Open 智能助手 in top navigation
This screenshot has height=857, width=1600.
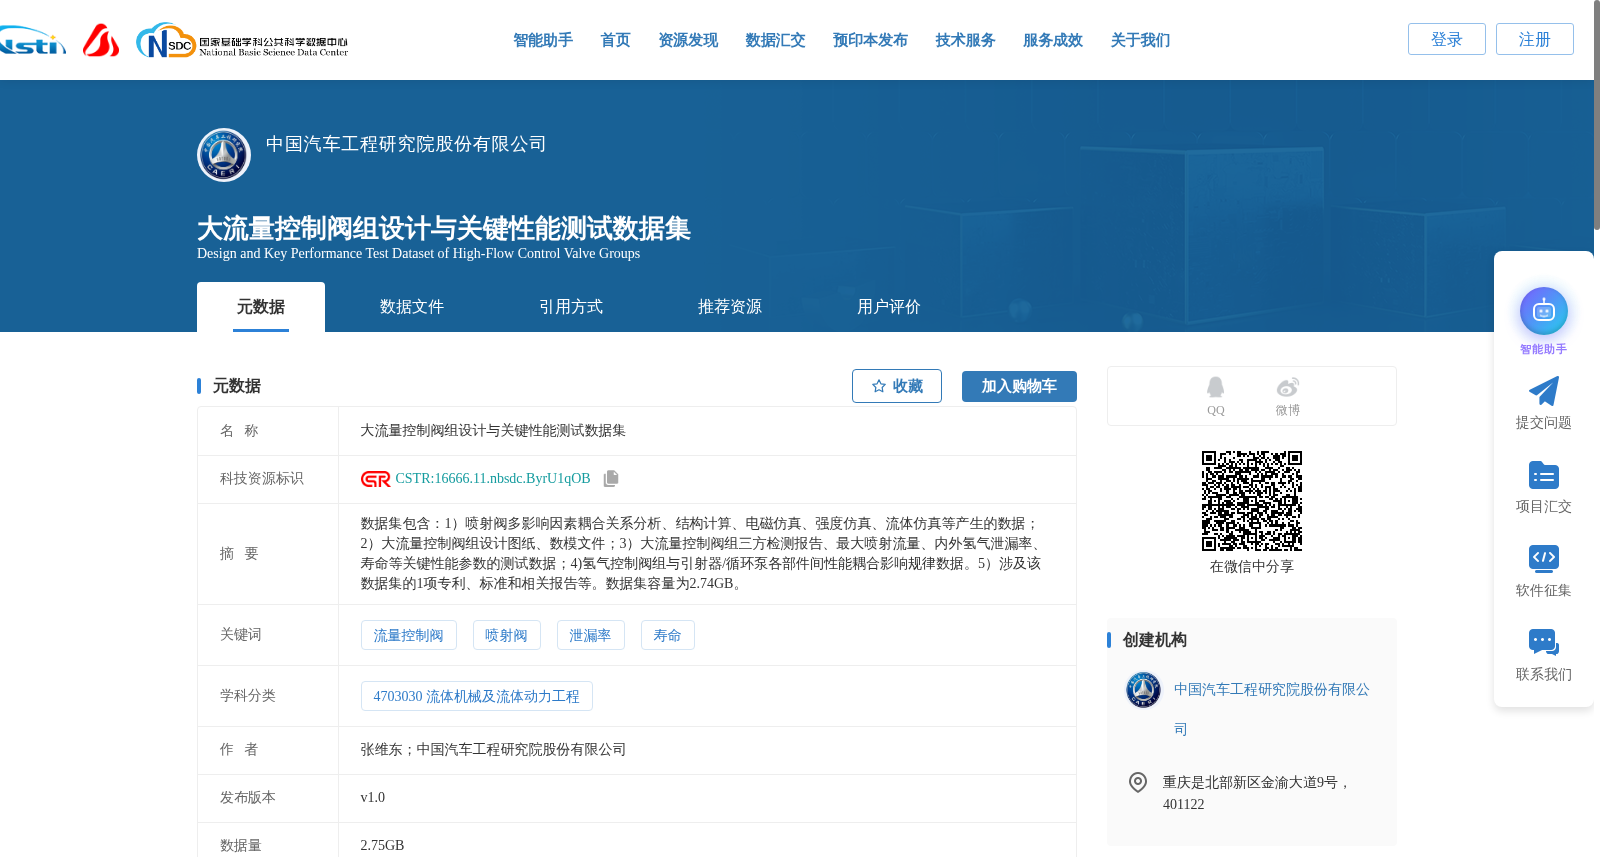point(543,40)
